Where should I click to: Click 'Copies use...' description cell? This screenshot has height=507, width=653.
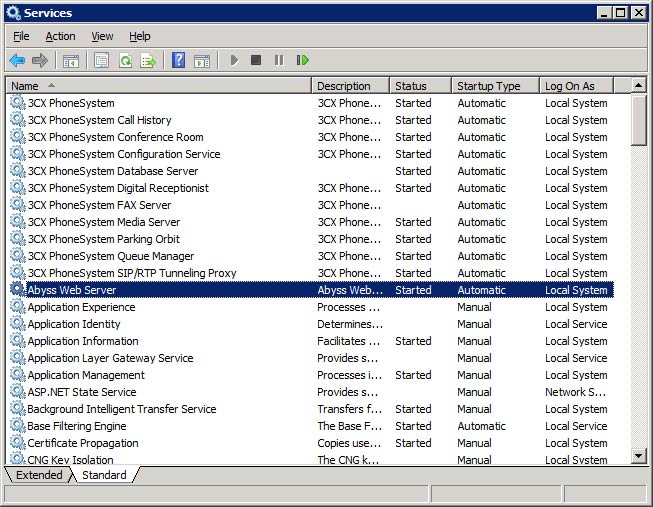point(349,443)
